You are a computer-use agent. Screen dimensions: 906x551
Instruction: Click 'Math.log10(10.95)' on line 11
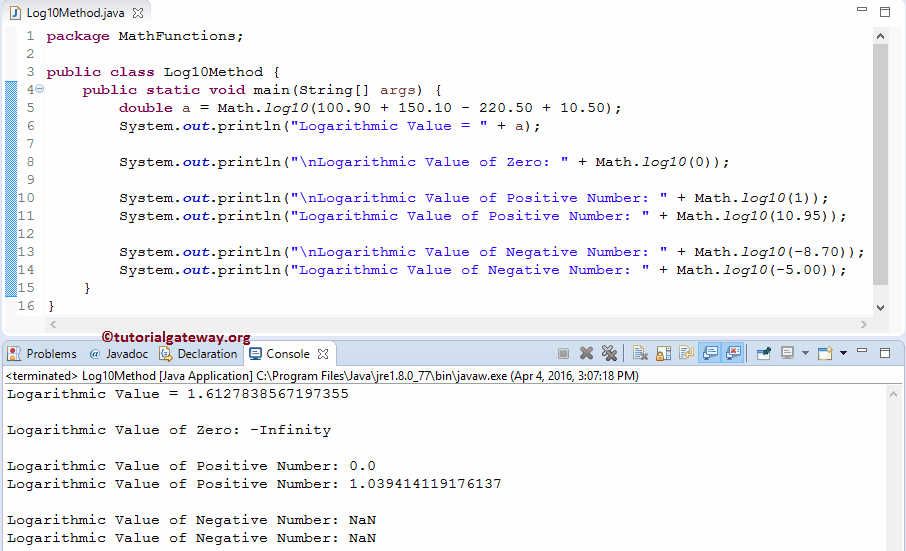755,216
